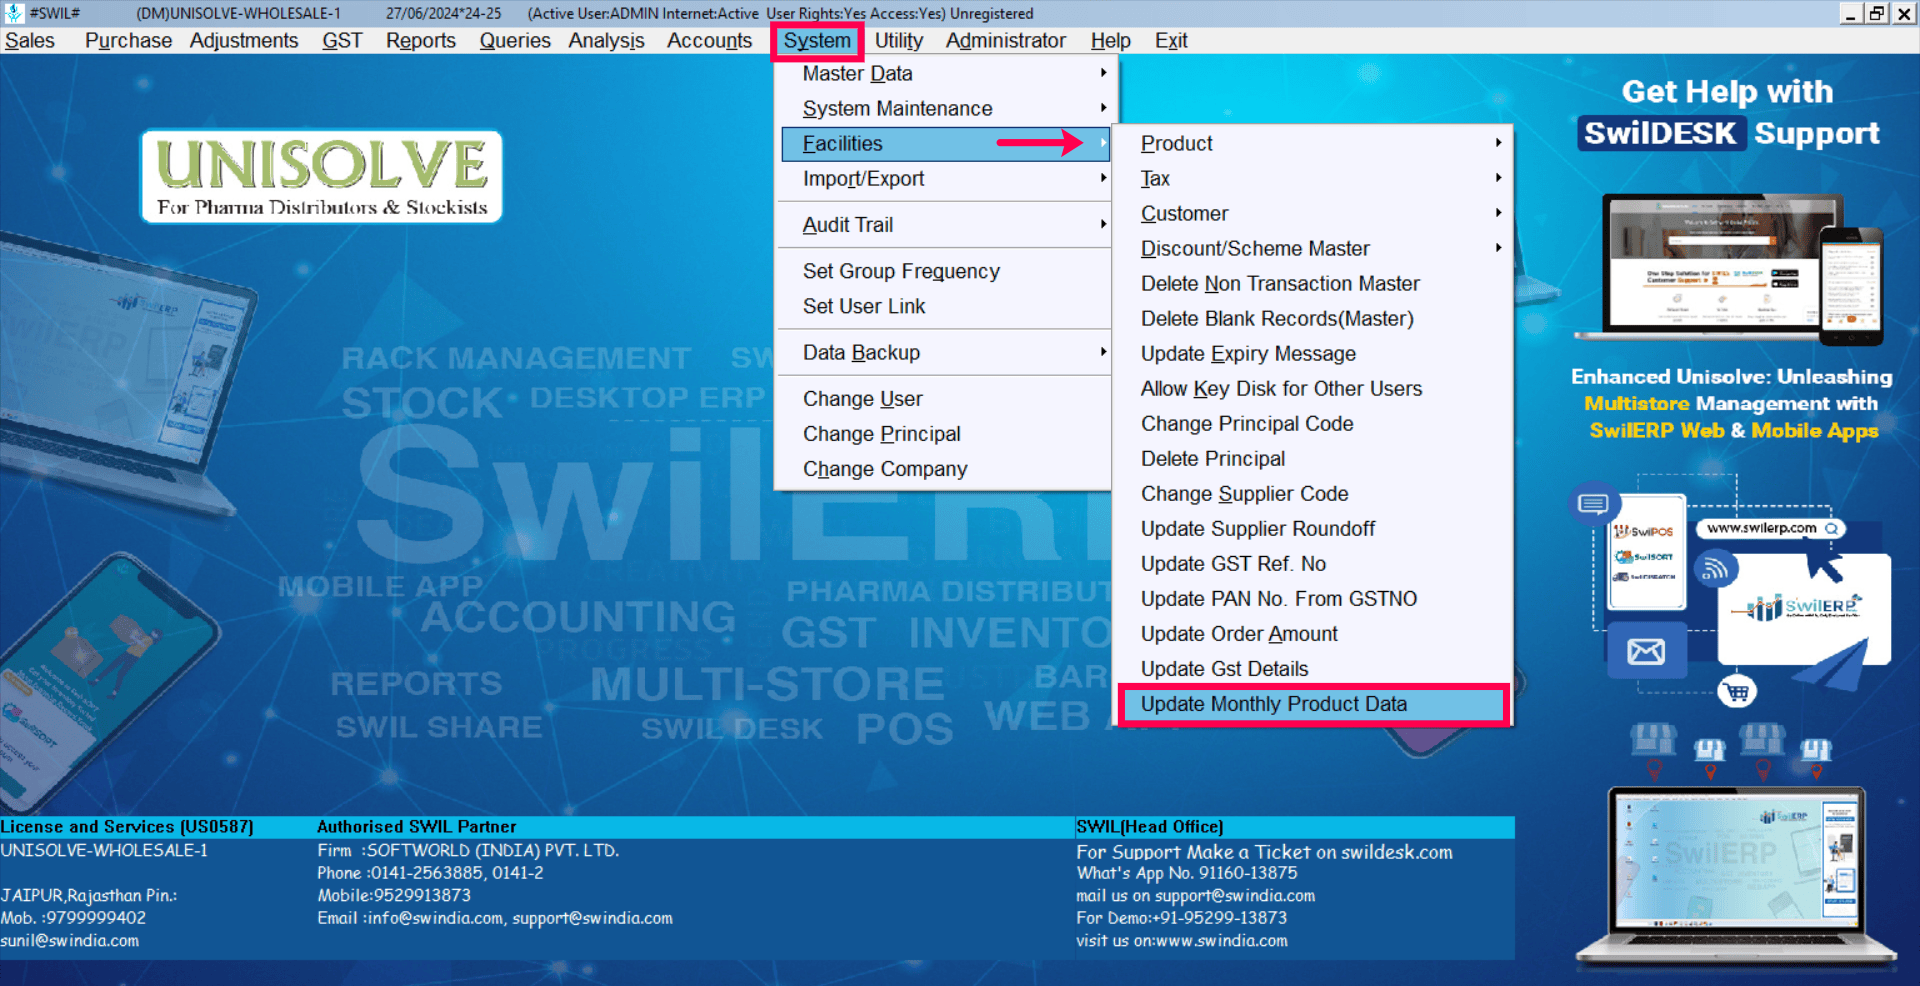Click the Unisolve logo image
This screenshot has width=1920, height=986.
[x=322, y=176]
